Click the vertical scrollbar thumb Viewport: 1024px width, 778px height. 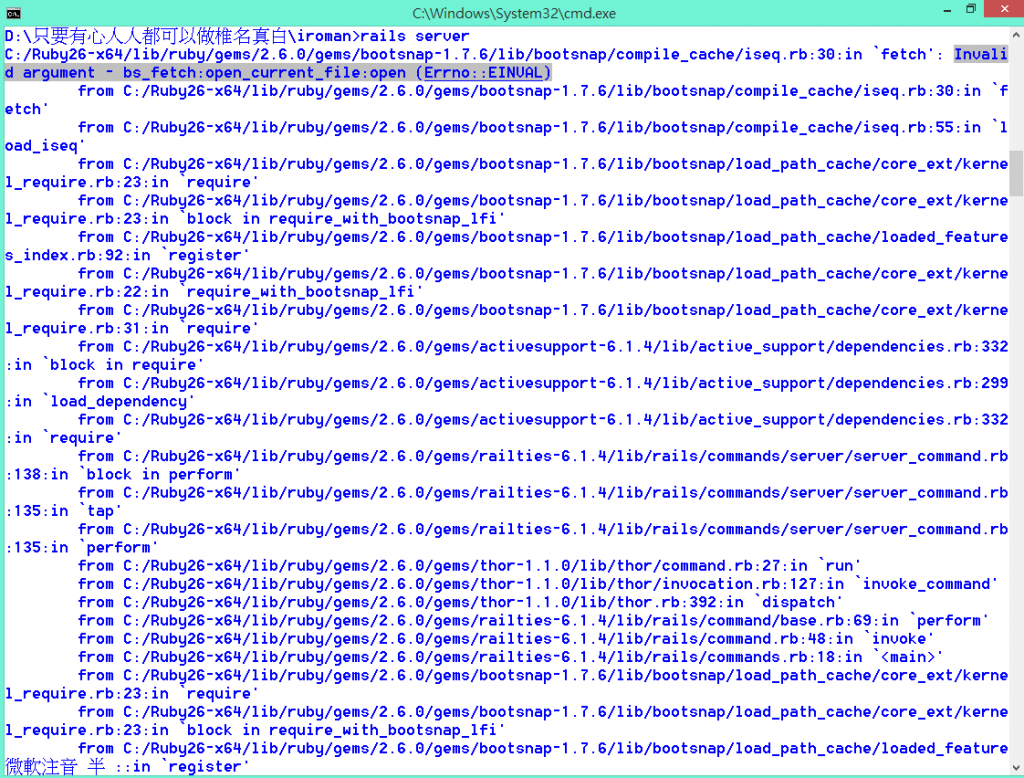(1016, 173)
